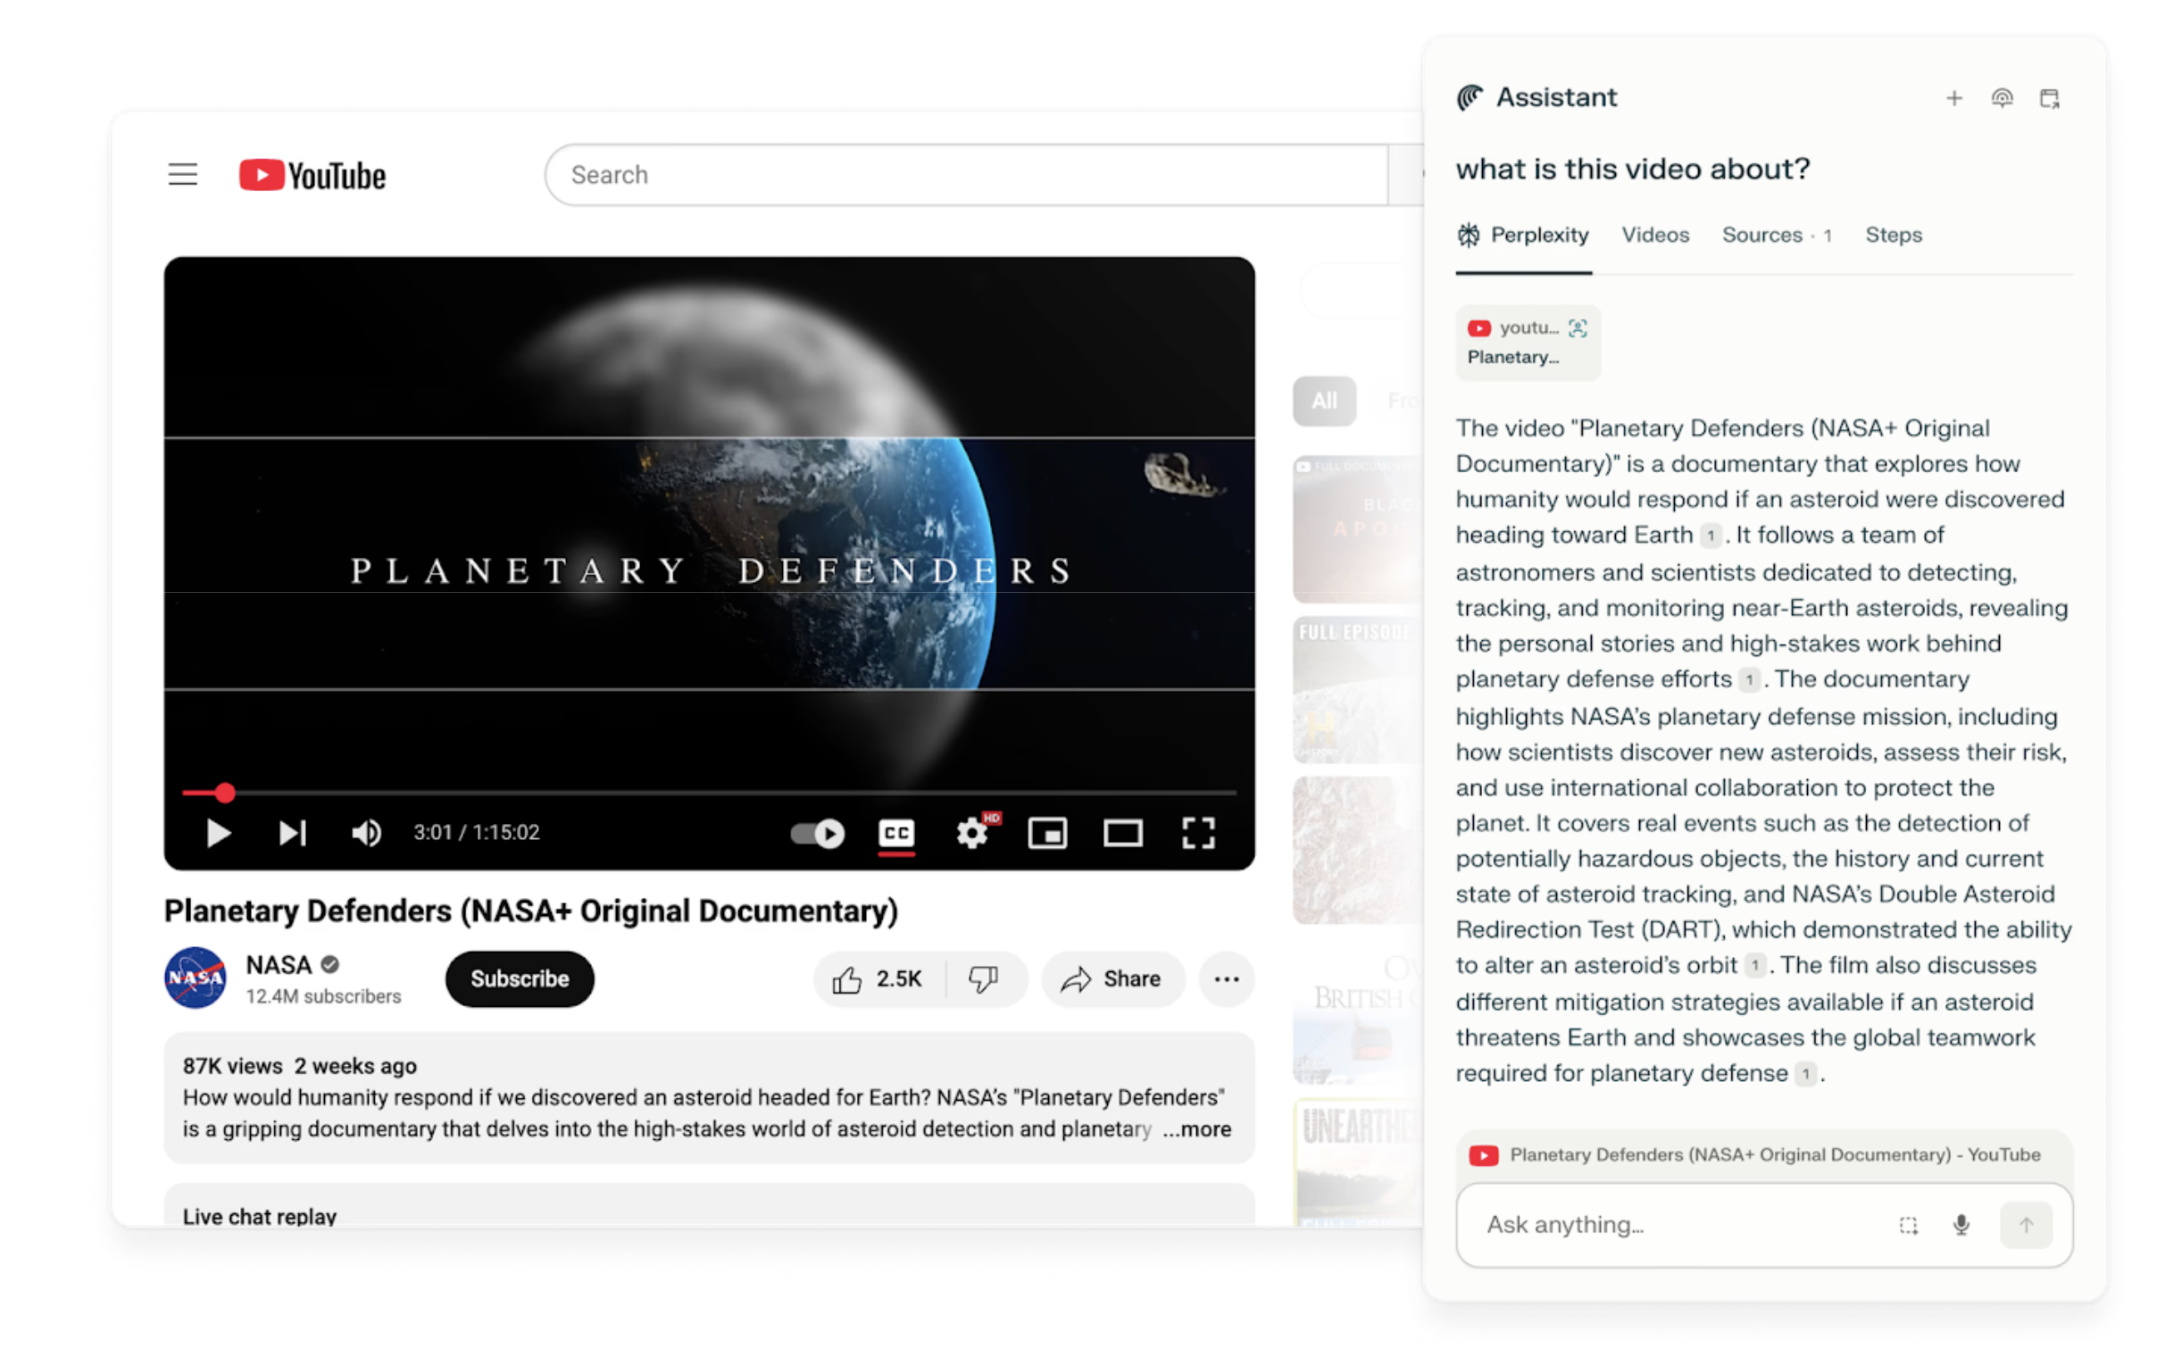Open the YouTube hamburger guide menu

click(x=182, y=175)
